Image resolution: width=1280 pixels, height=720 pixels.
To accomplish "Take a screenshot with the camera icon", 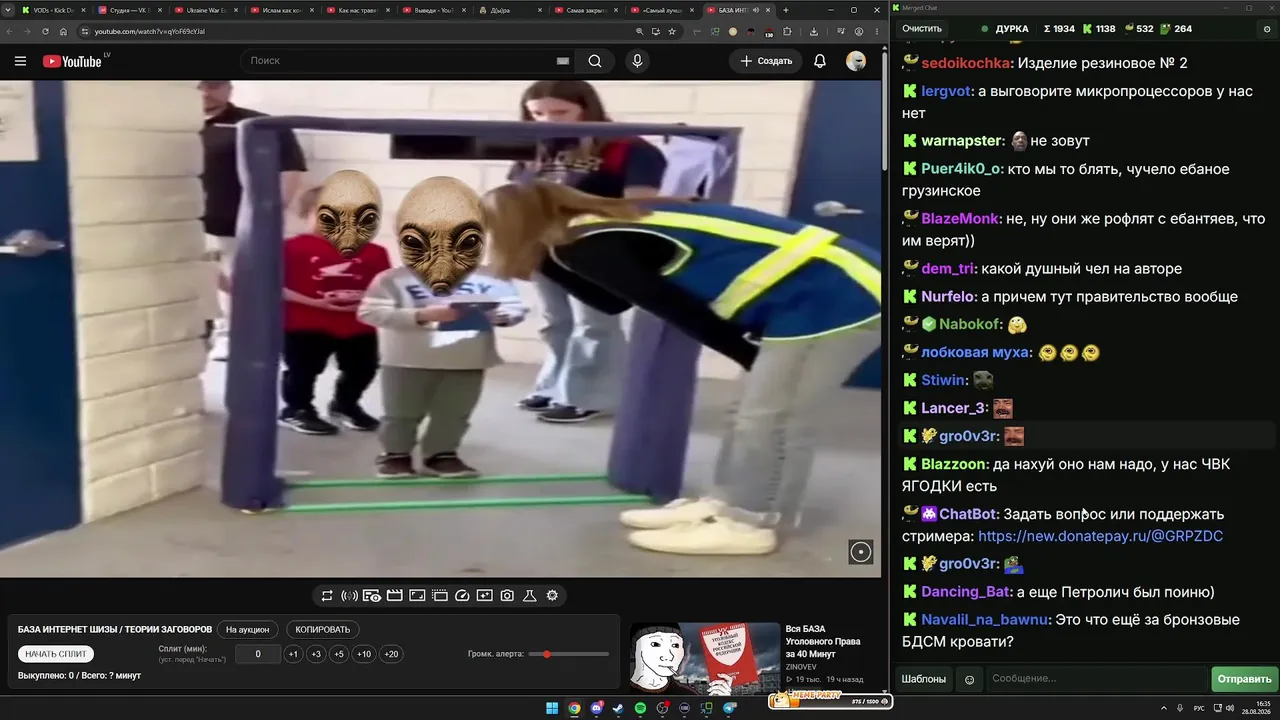I will tap(507, 596).
